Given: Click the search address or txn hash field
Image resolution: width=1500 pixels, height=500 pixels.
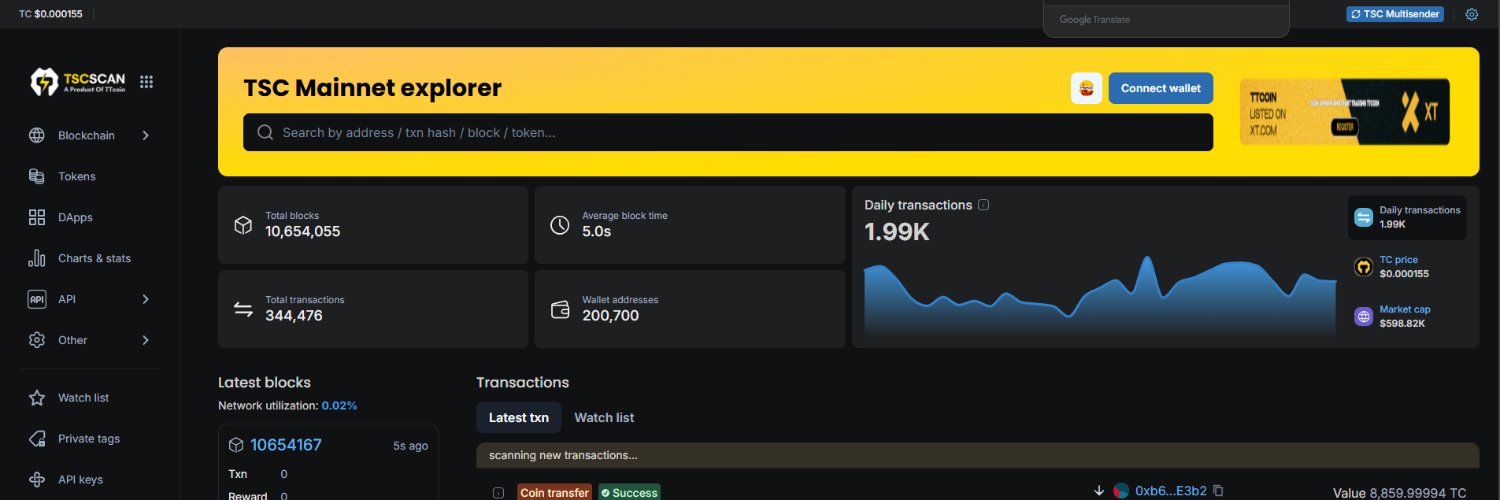Looking at the screenshot, I should [728, 132].
